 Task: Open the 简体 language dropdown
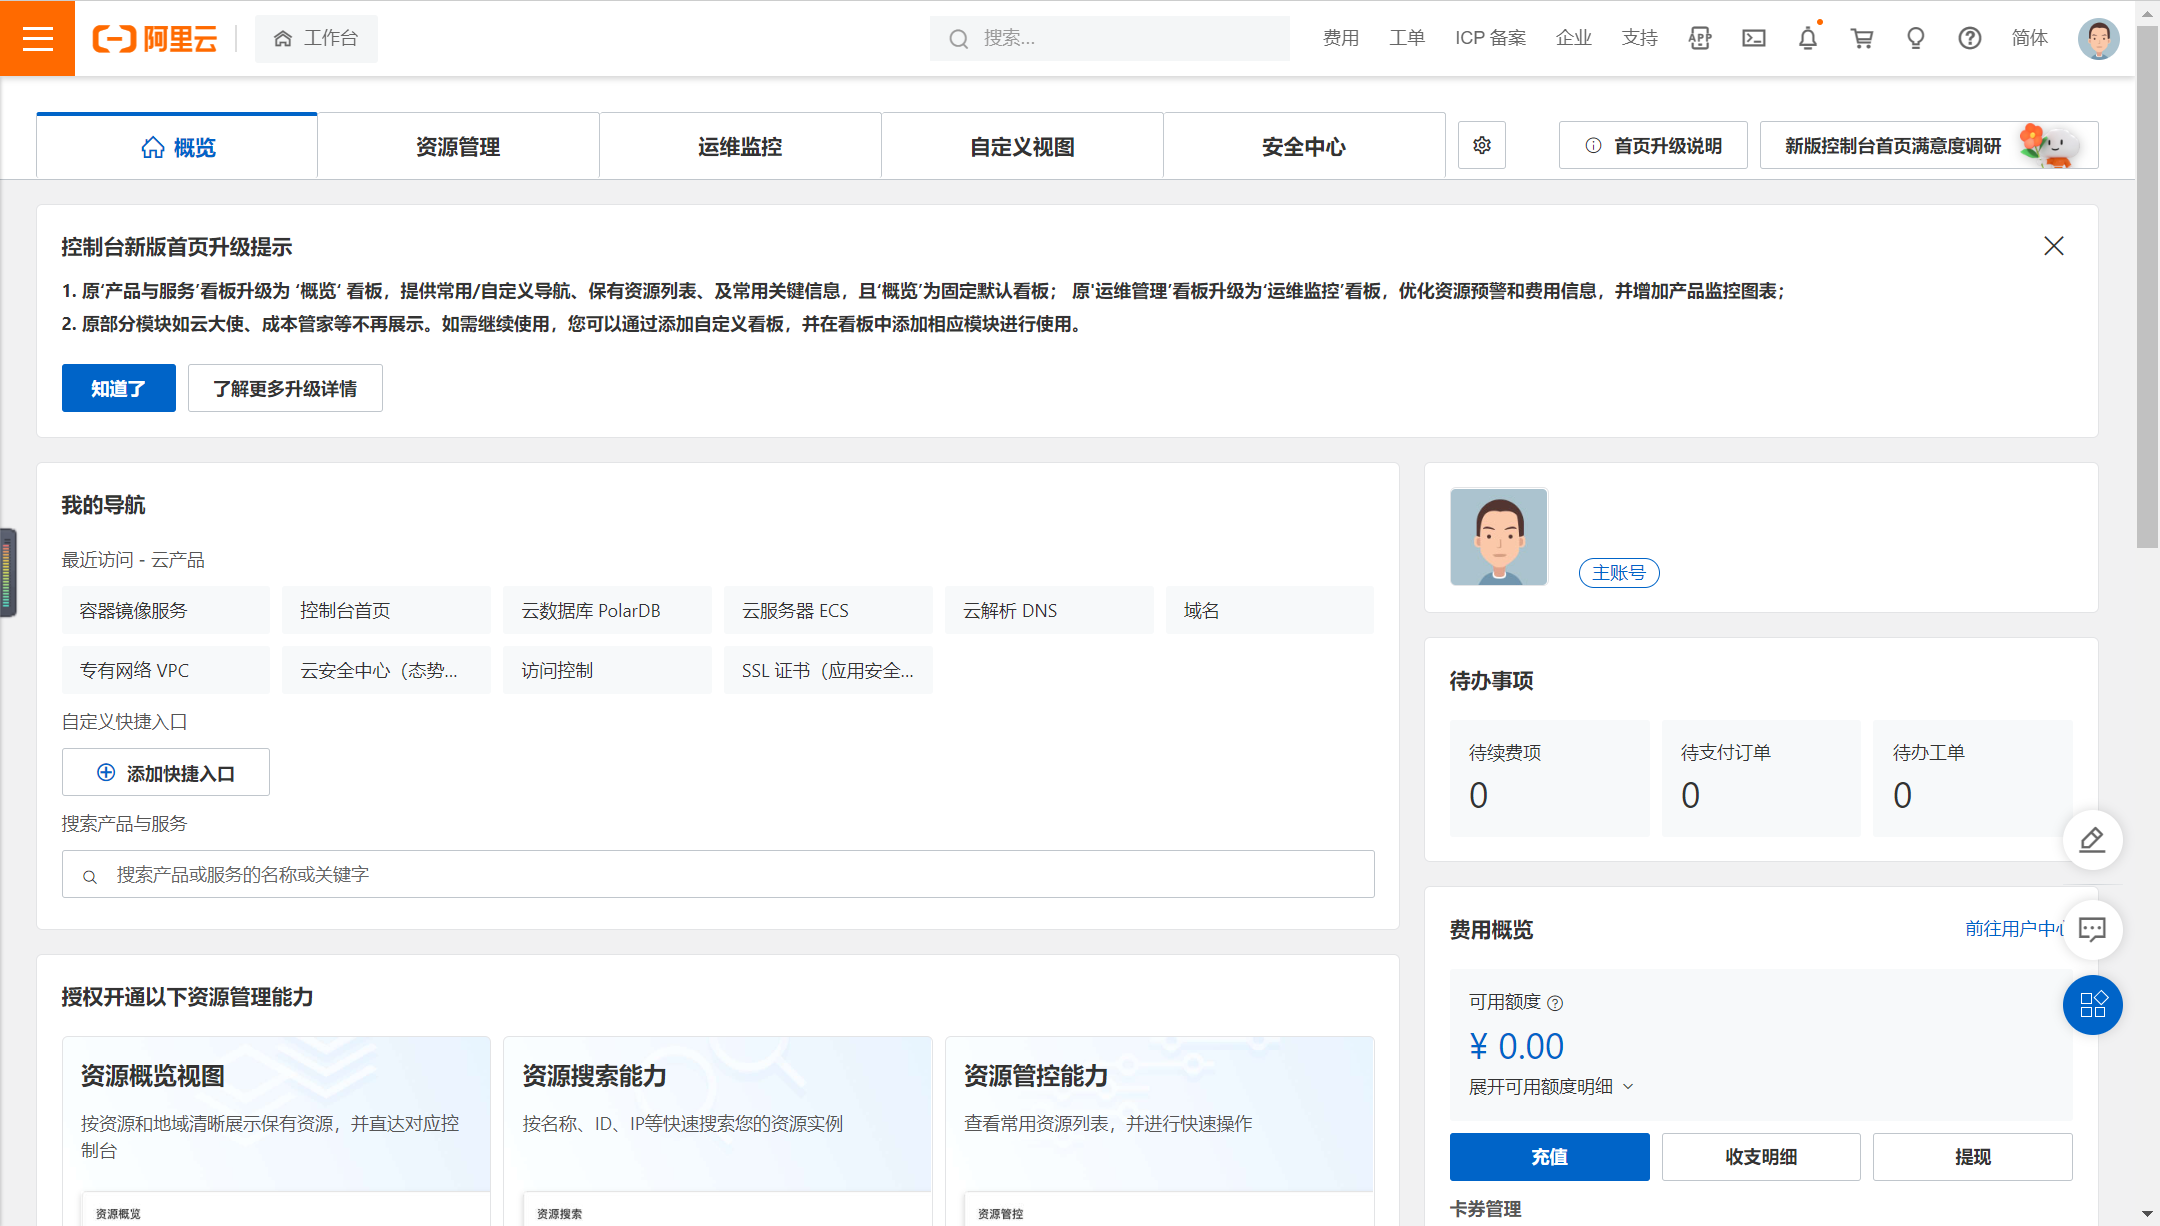2029,38
